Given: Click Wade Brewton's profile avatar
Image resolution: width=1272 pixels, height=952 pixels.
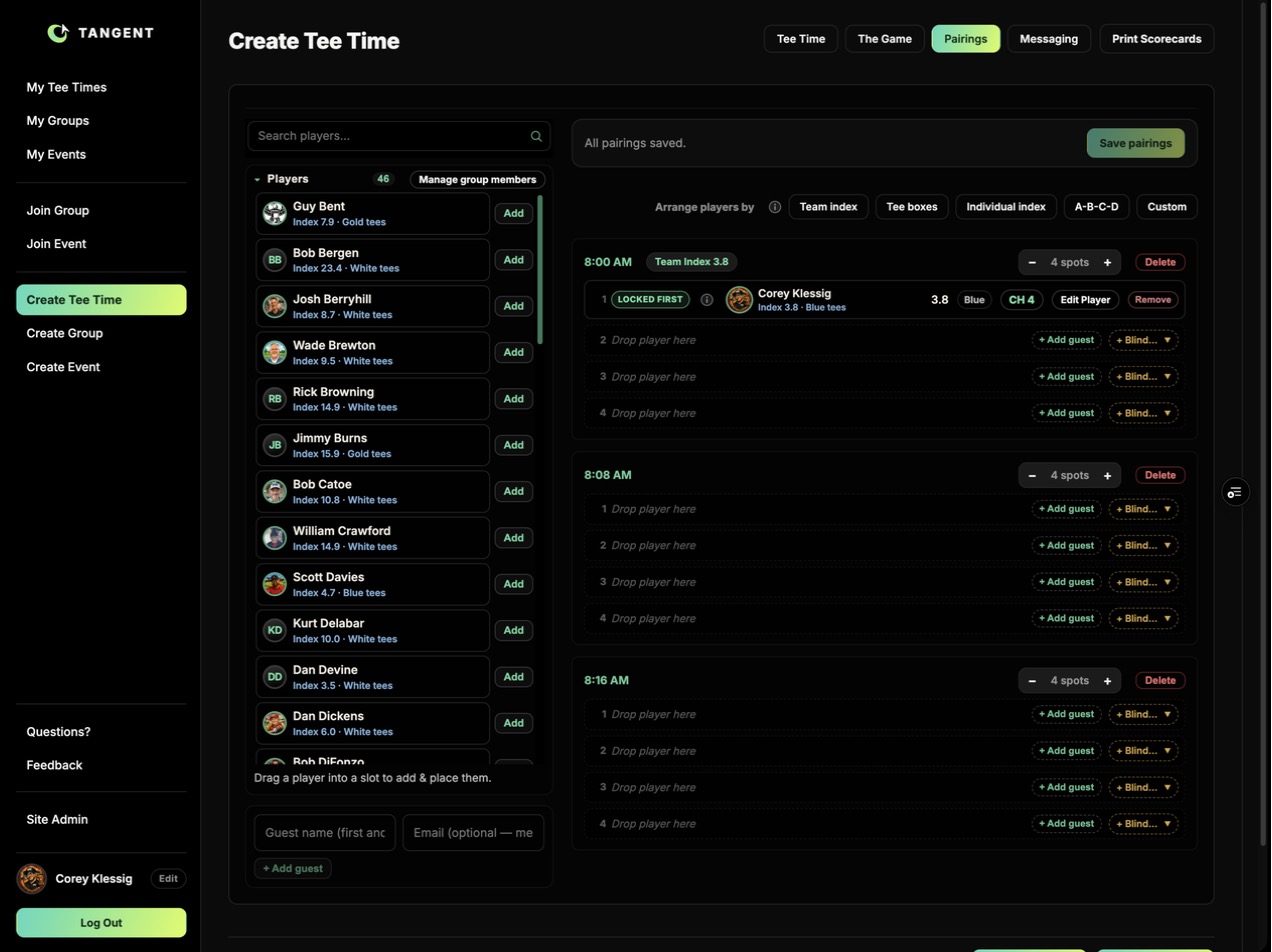Looking at the screenshot, I should pyautogui.click(x=275, y=352).
